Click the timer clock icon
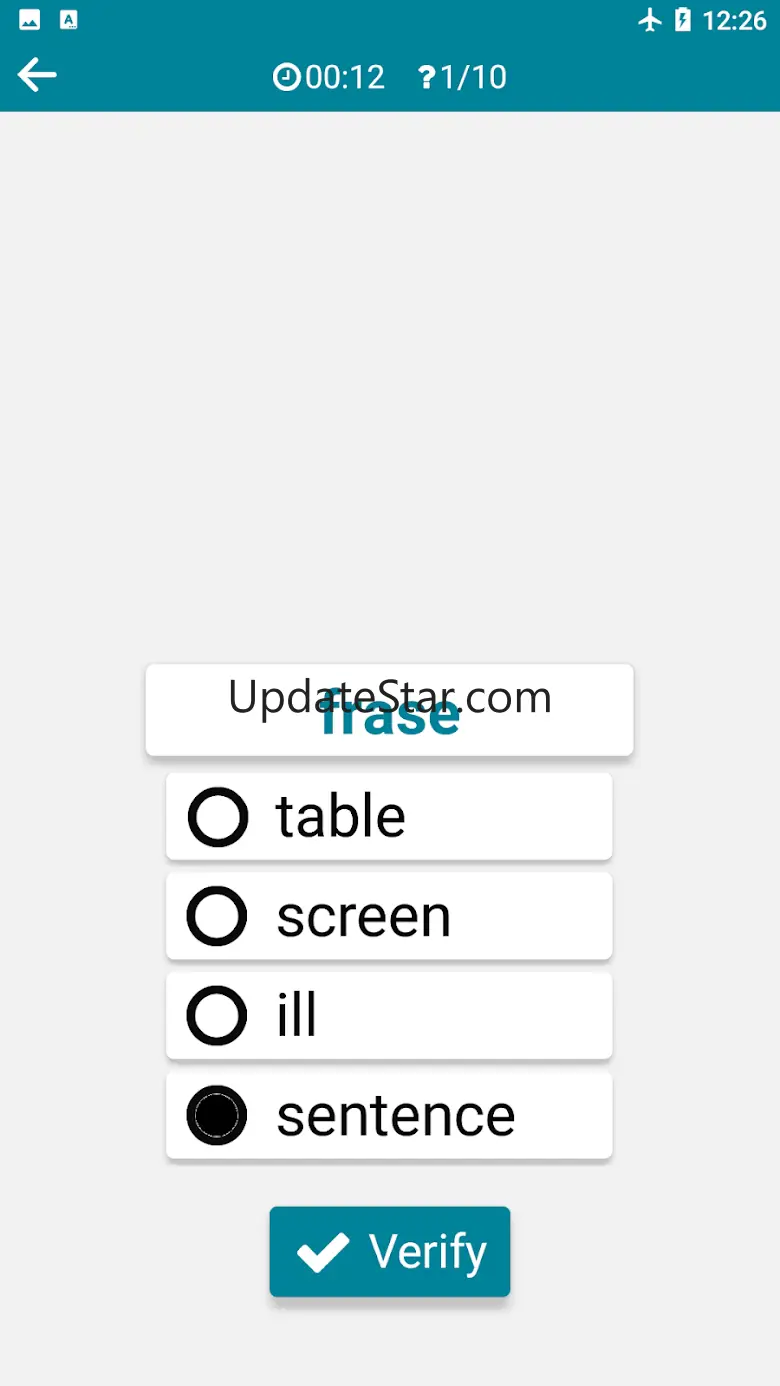The image size is (780, 1386). [x=287, y=77]
